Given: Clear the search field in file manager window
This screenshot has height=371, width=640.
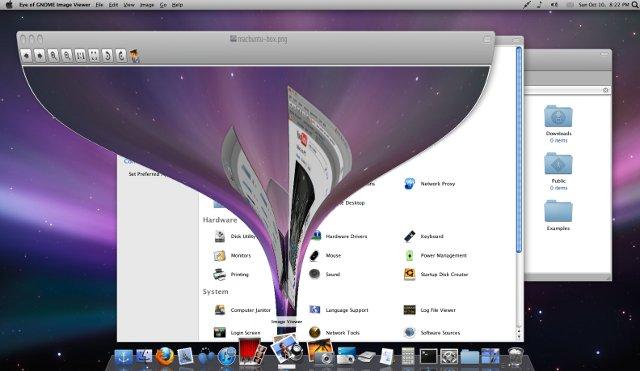Looking at the screenshot, I should pyautogui.click(x=605, y=90).
